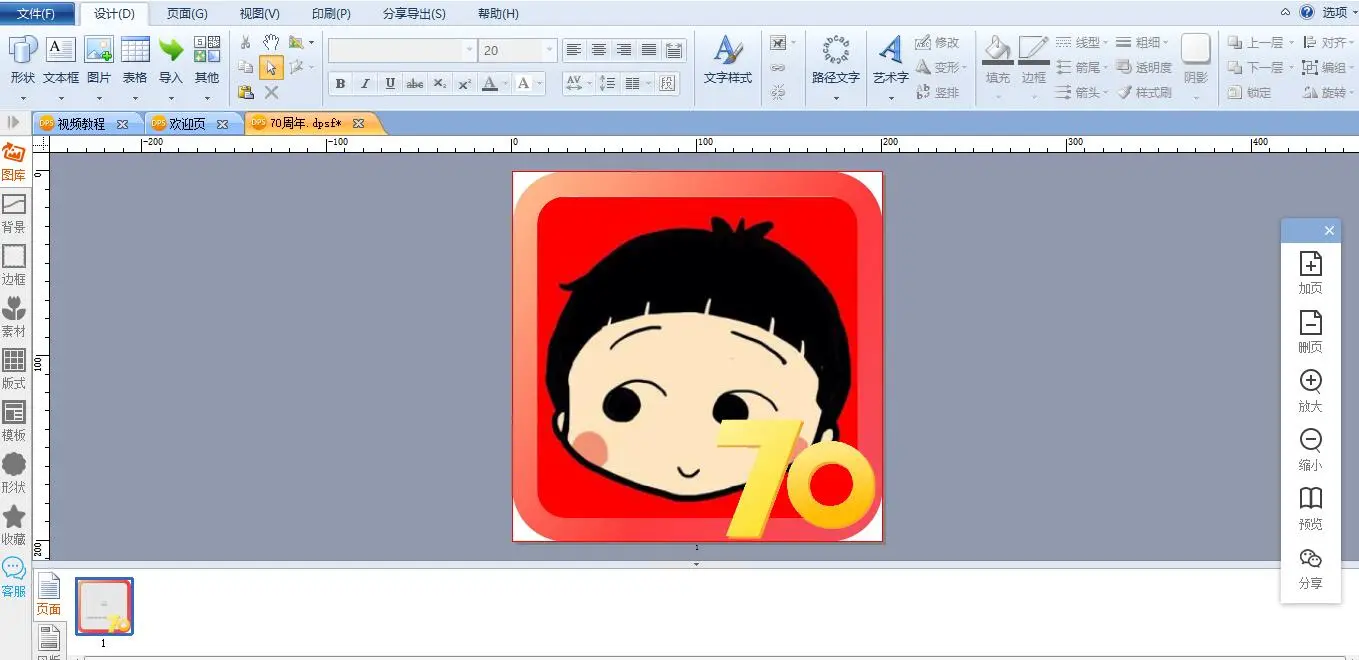Open the 素材 materials sidebar panel
1359x660 pixels.
coord(14,317)
